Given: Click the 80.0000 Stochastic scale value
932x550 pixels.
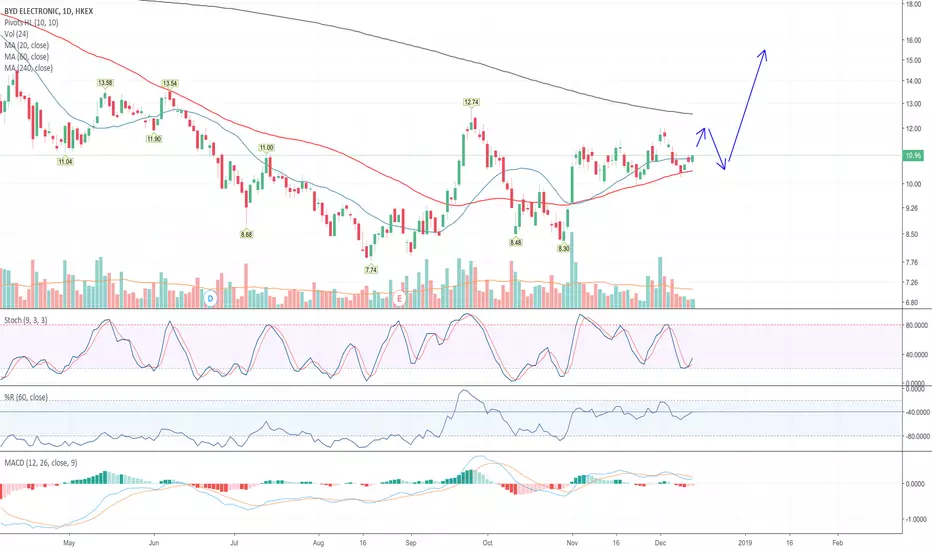Looking at the screenshot, I should 916,325.
